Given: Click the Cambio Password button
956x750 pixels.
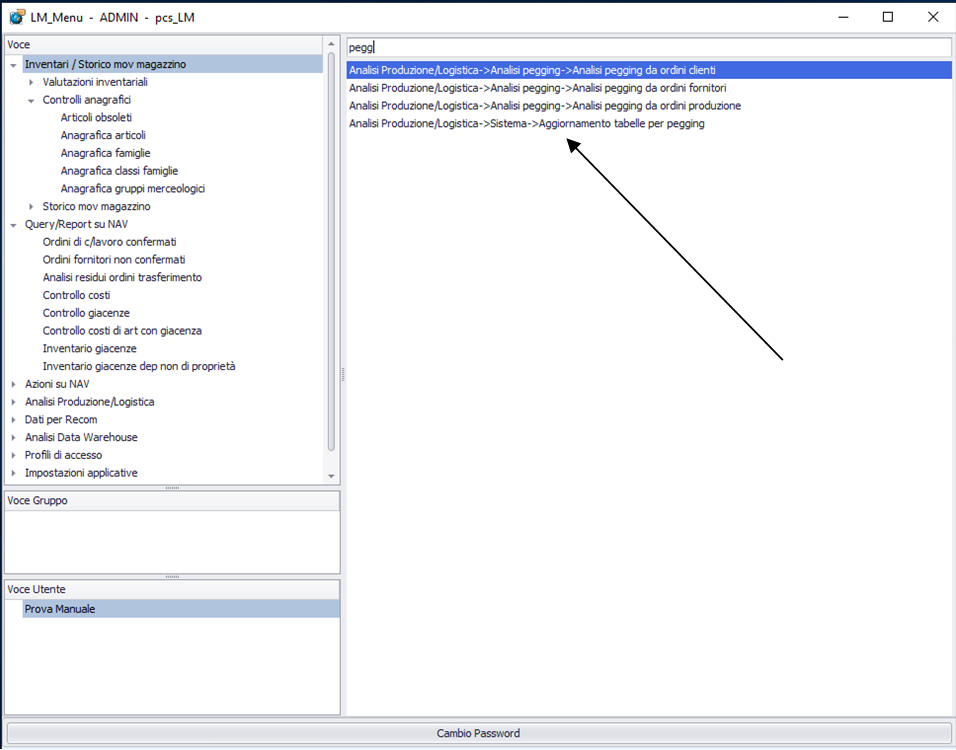Looking at the screenshot, I should pyautogui.click(x=478, y=733).
